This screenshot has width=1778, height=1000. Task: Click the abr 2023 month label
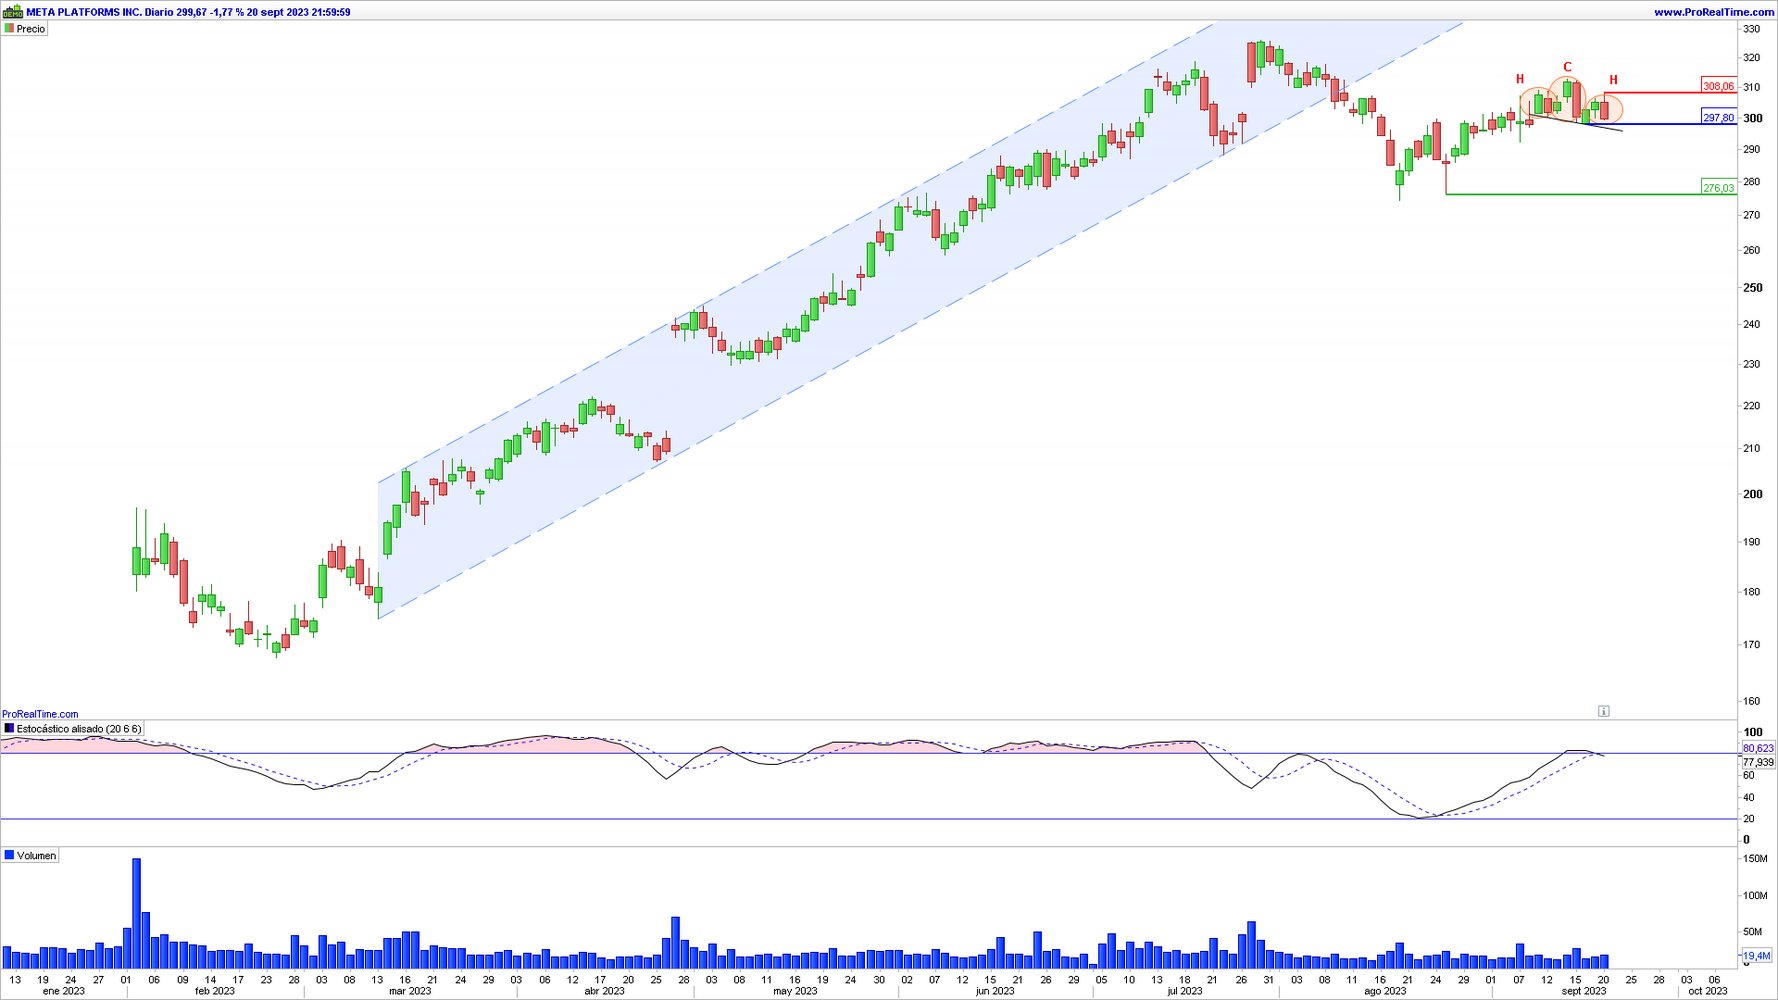coord(604,991)
